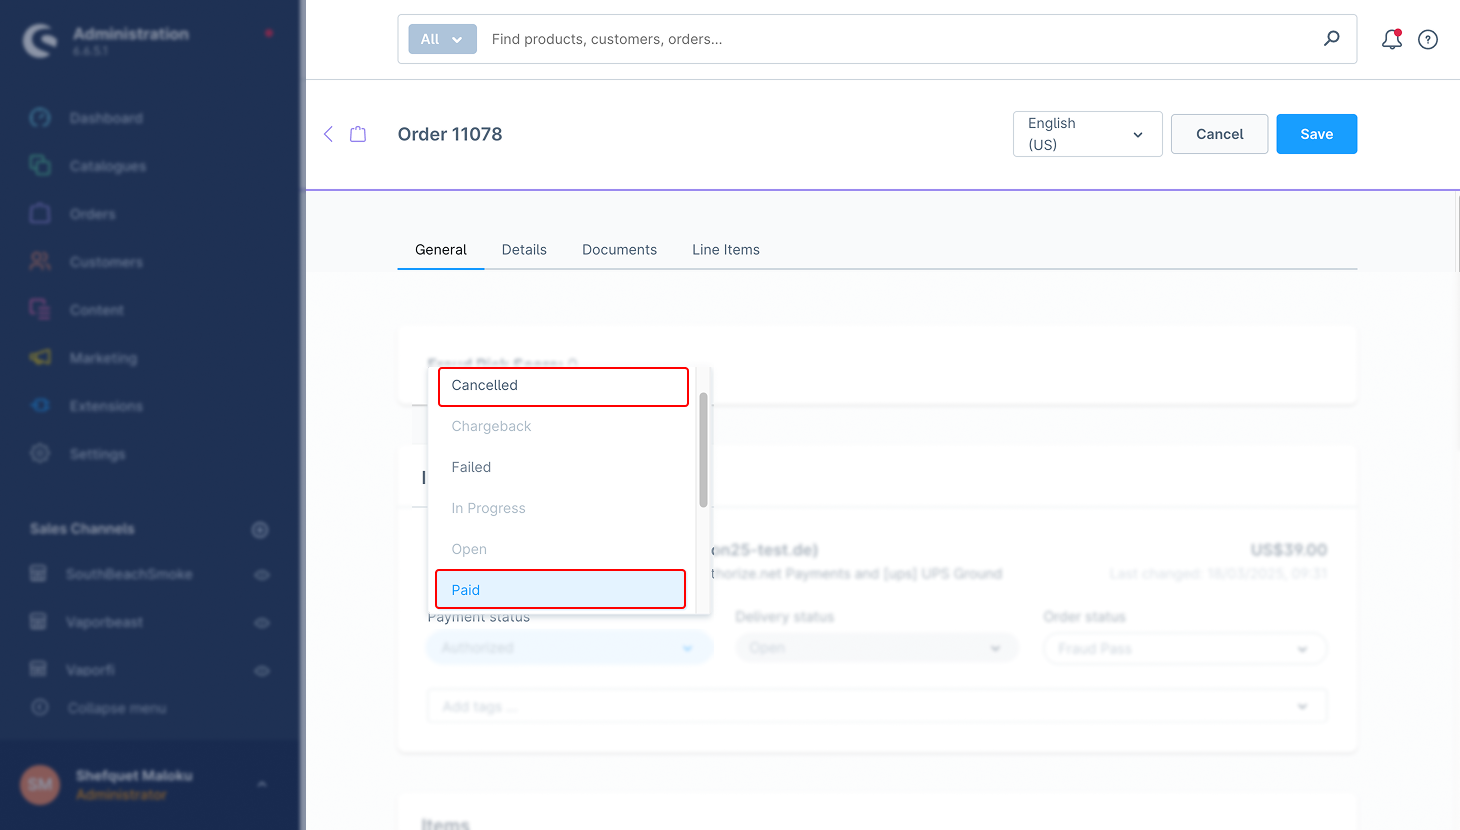1460x830 pixels.
Task: Click the Marketing megaphone icon
Action: pyautogui.click(x=40, y=357)
